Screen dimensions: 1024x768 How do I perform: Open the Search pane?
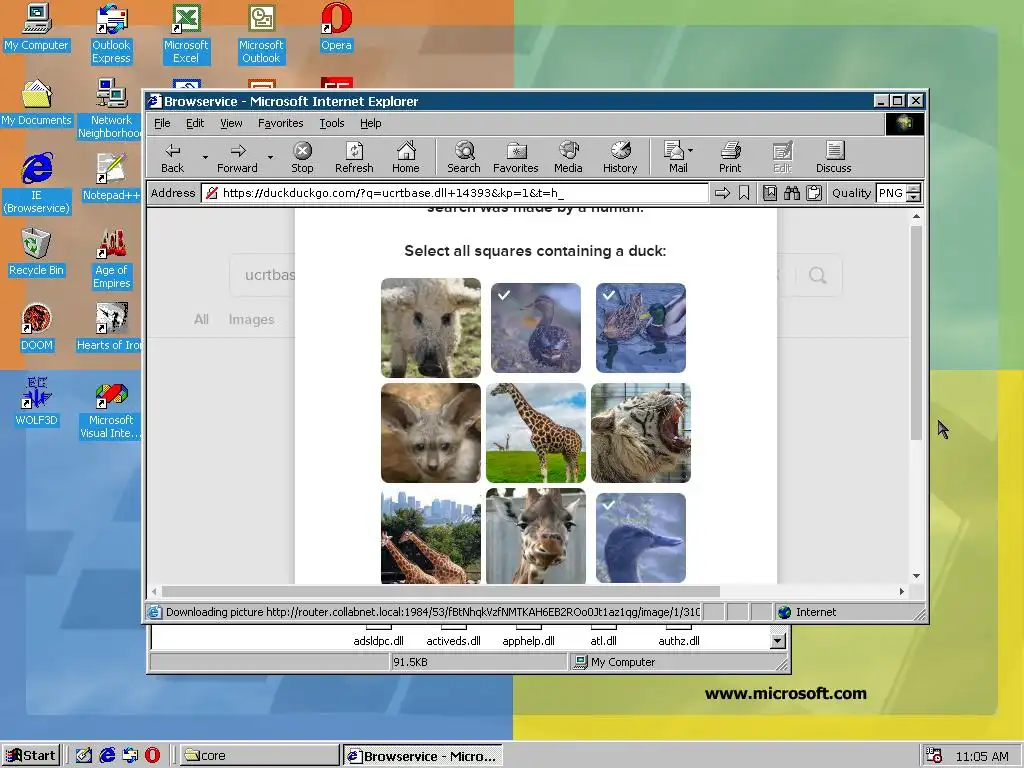click(464, 158)
